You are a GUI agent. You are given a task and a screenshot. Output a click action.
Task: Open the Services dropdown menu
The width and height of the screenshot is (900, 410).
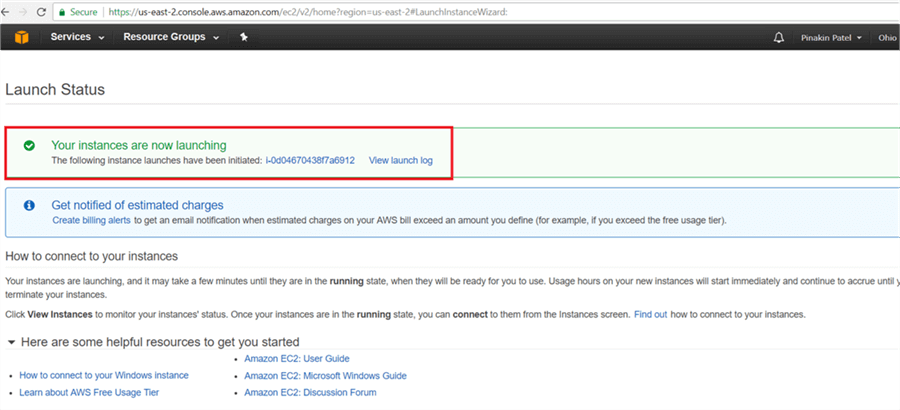point(77,37)
